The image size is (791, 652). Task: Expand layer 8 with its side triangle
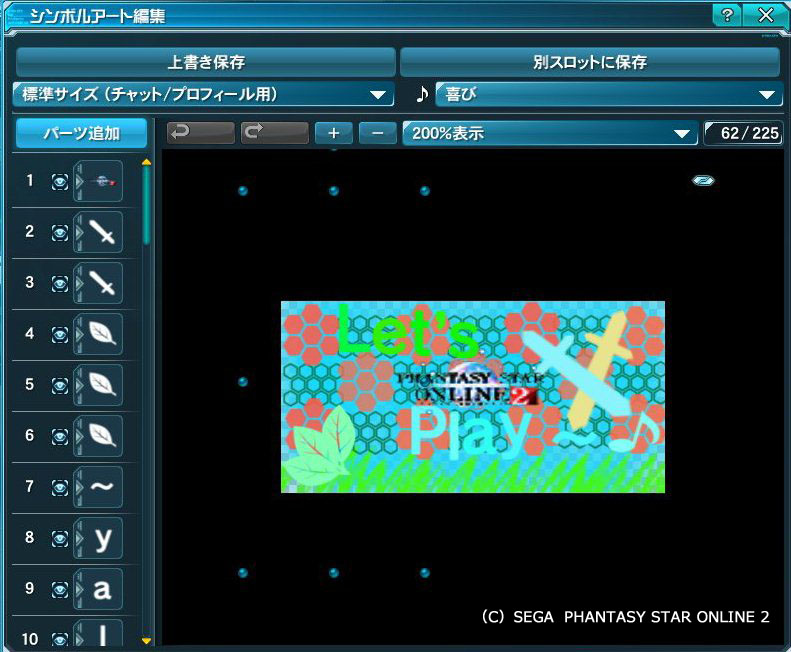click(x=78, y=538)
